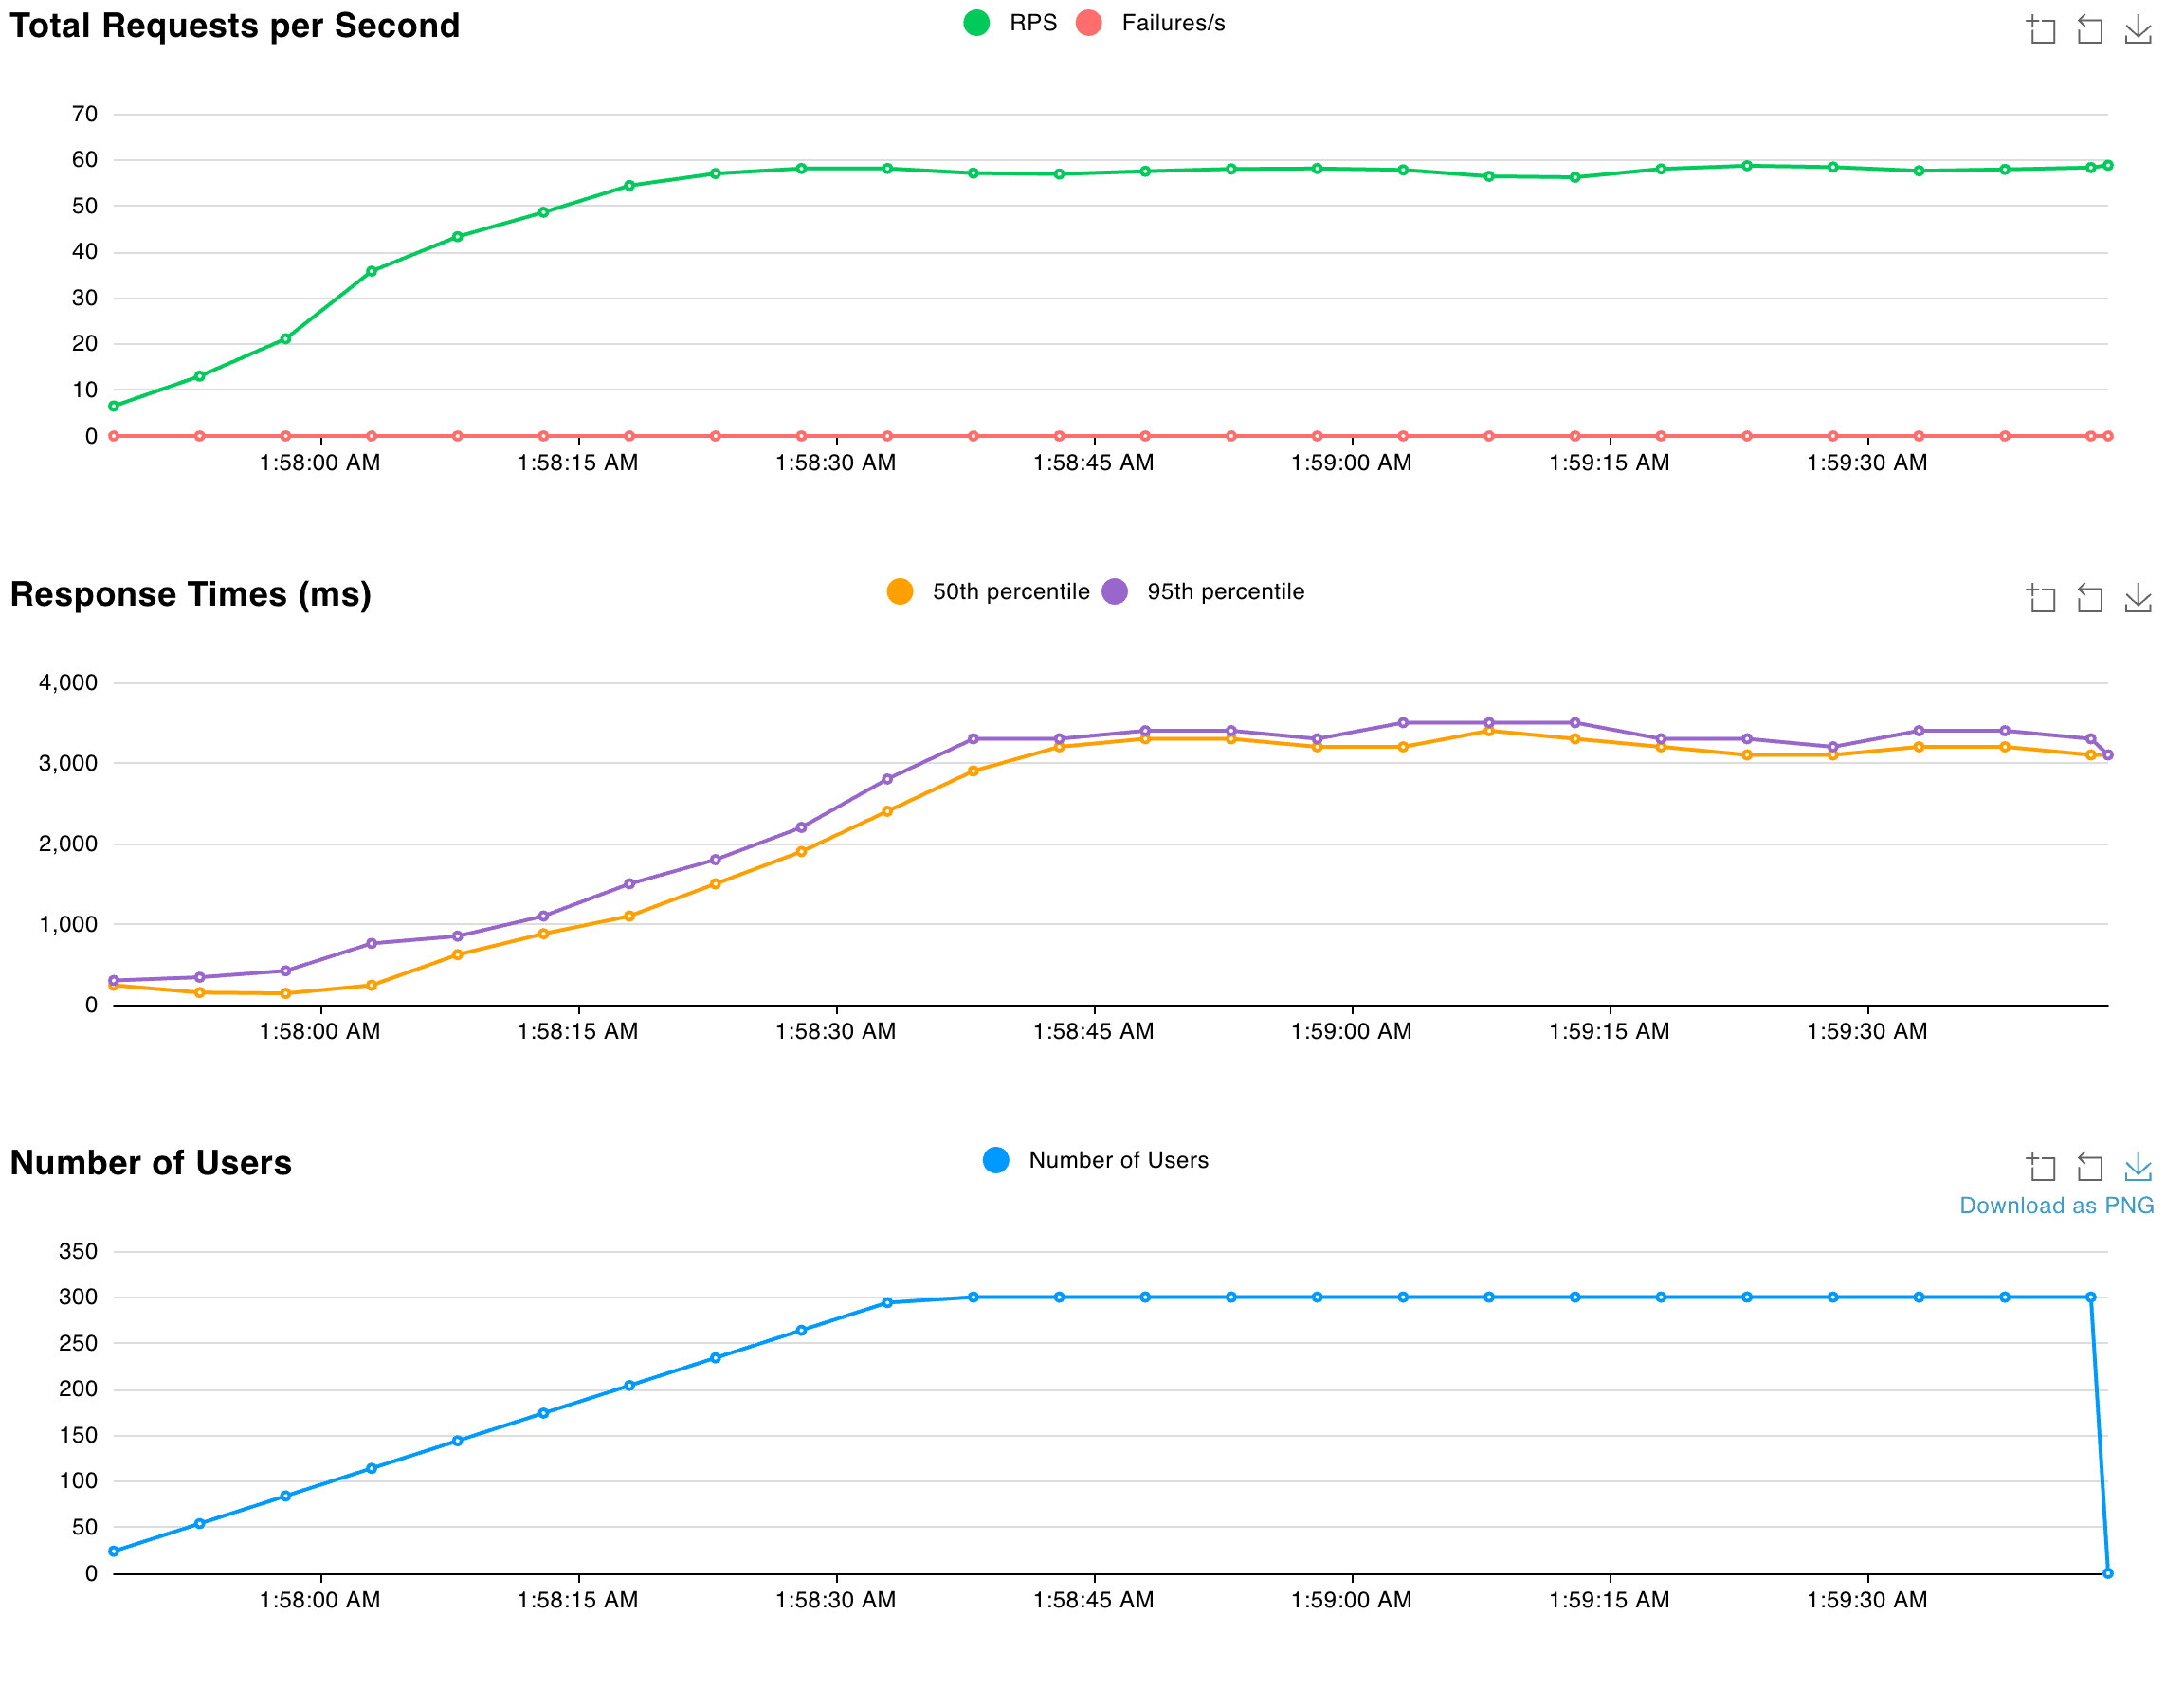Click zoom reset icon on Response Times chart
Viewport: 2184px width, 1706px height.
tap(2089, 598)
